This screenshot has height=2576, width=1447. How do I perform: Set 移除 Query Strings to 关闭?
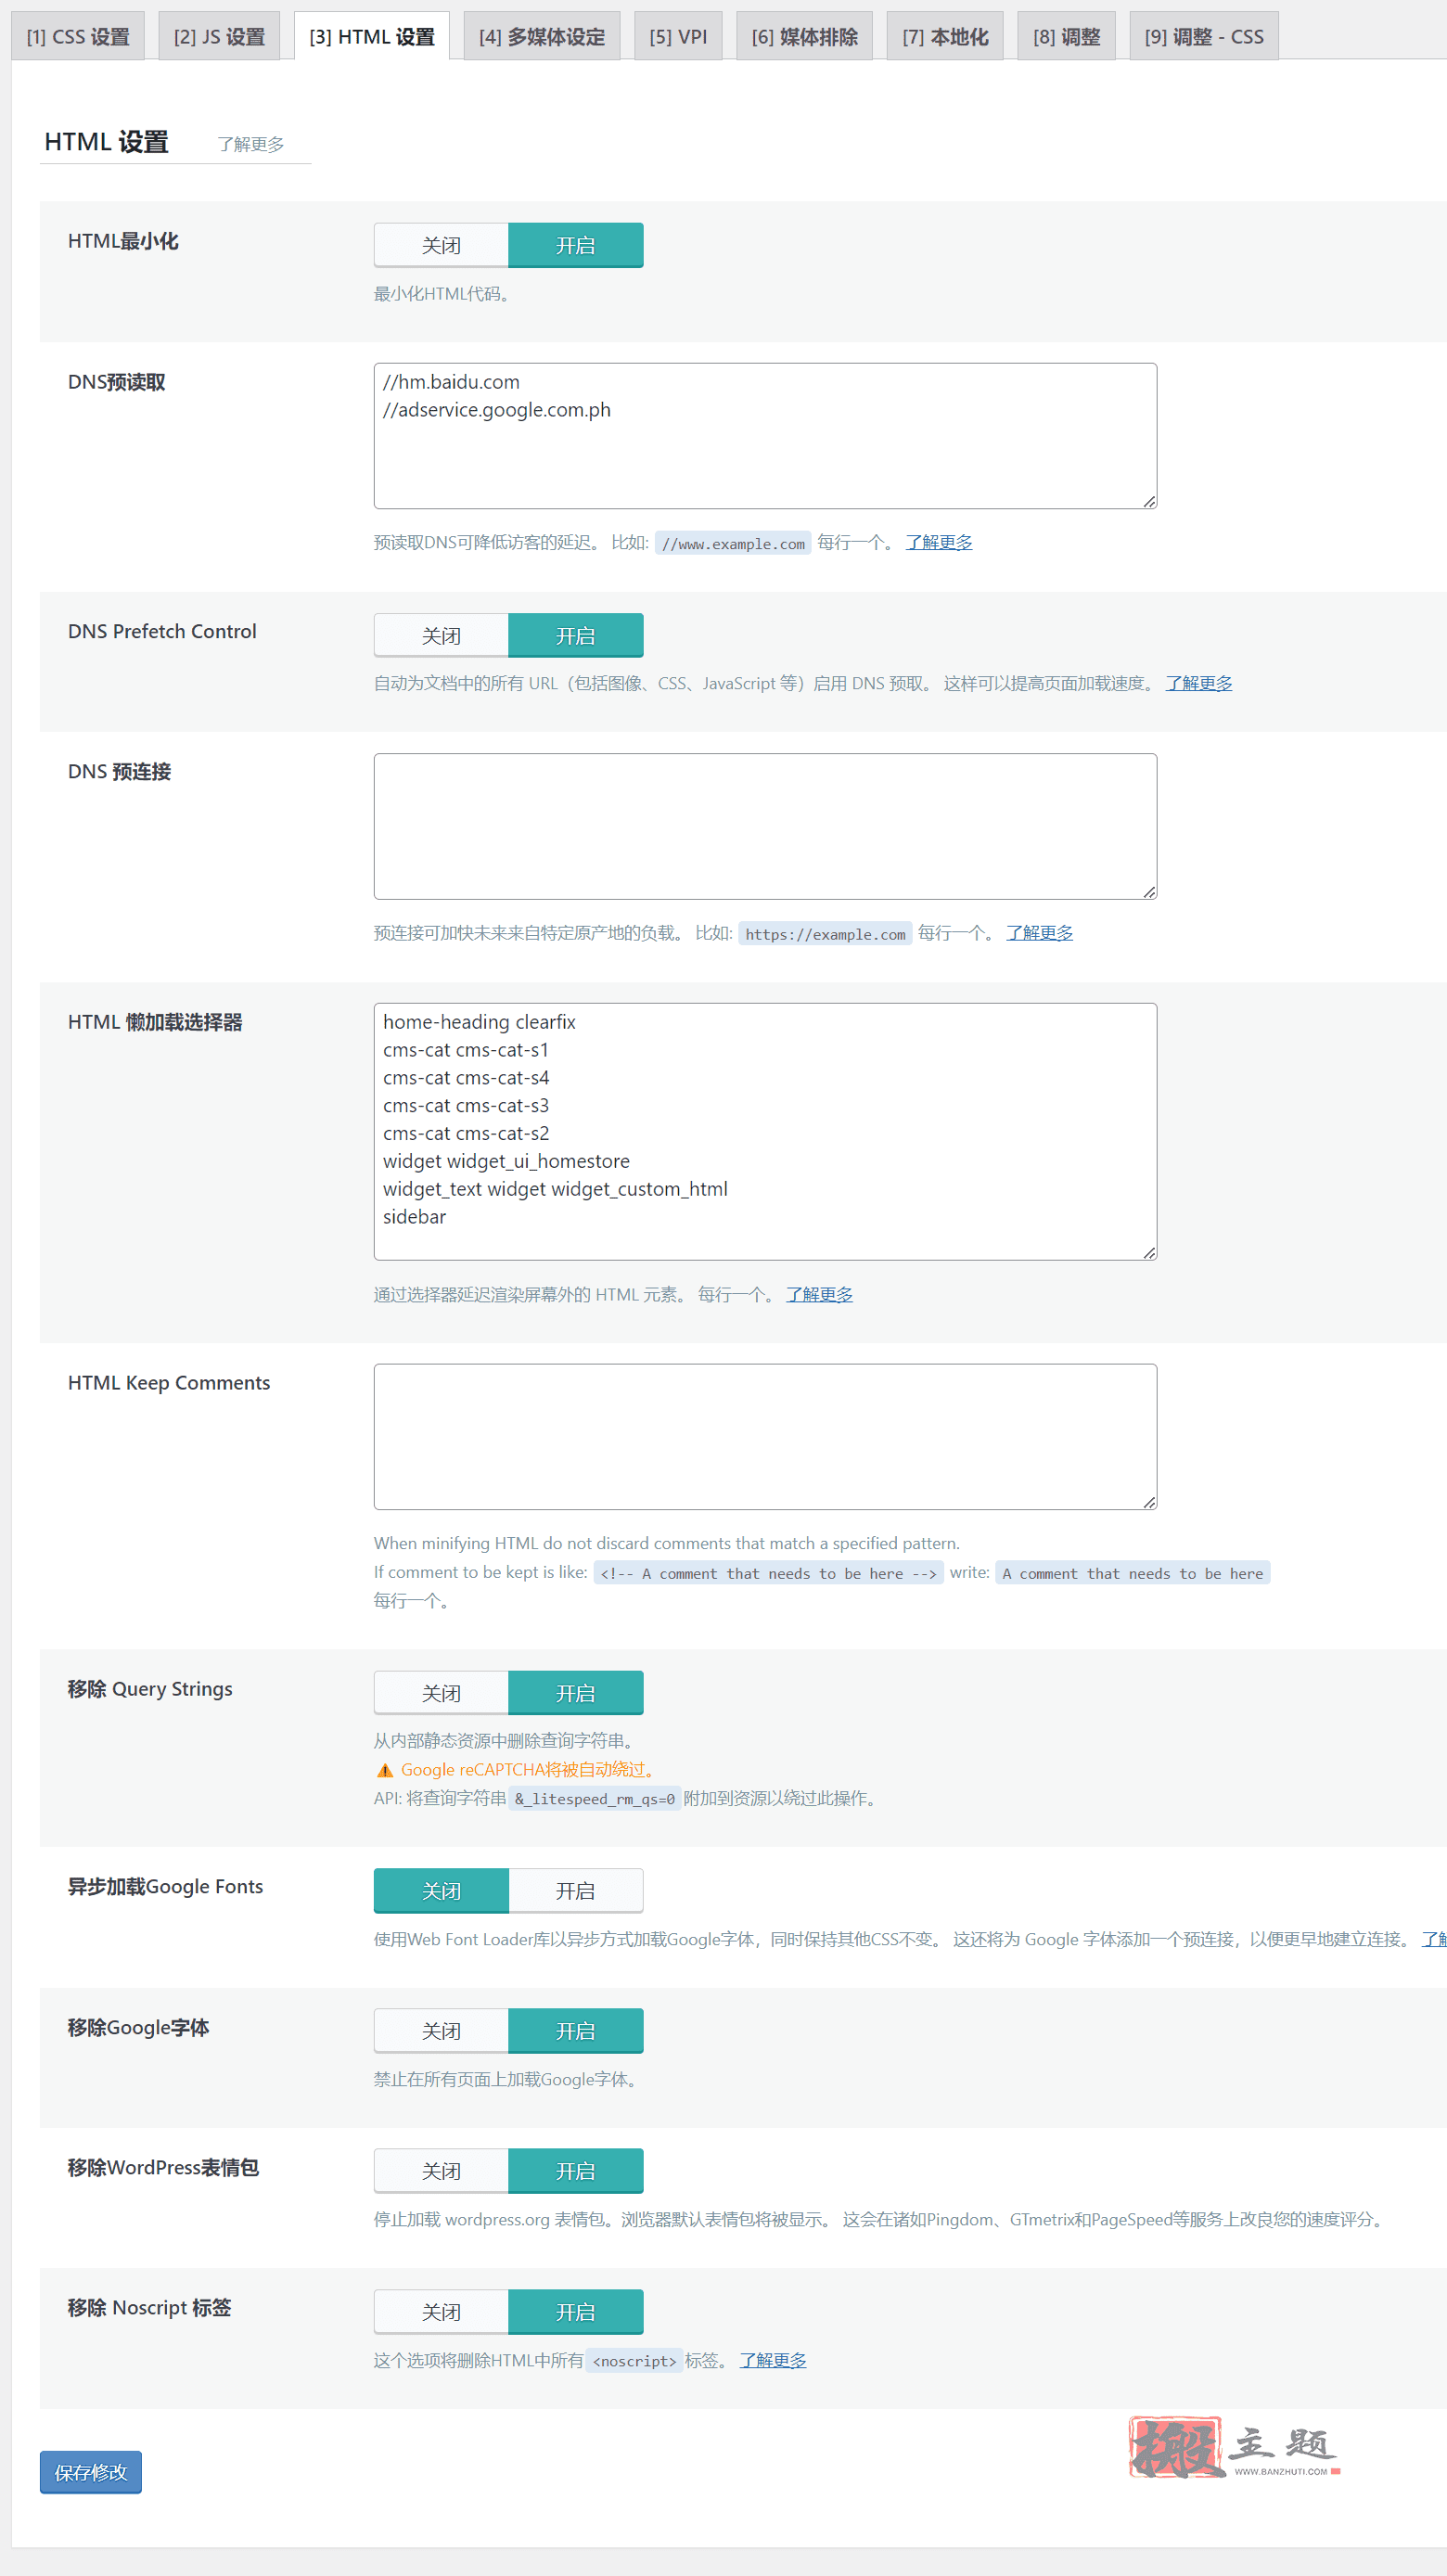point(441,1693)
